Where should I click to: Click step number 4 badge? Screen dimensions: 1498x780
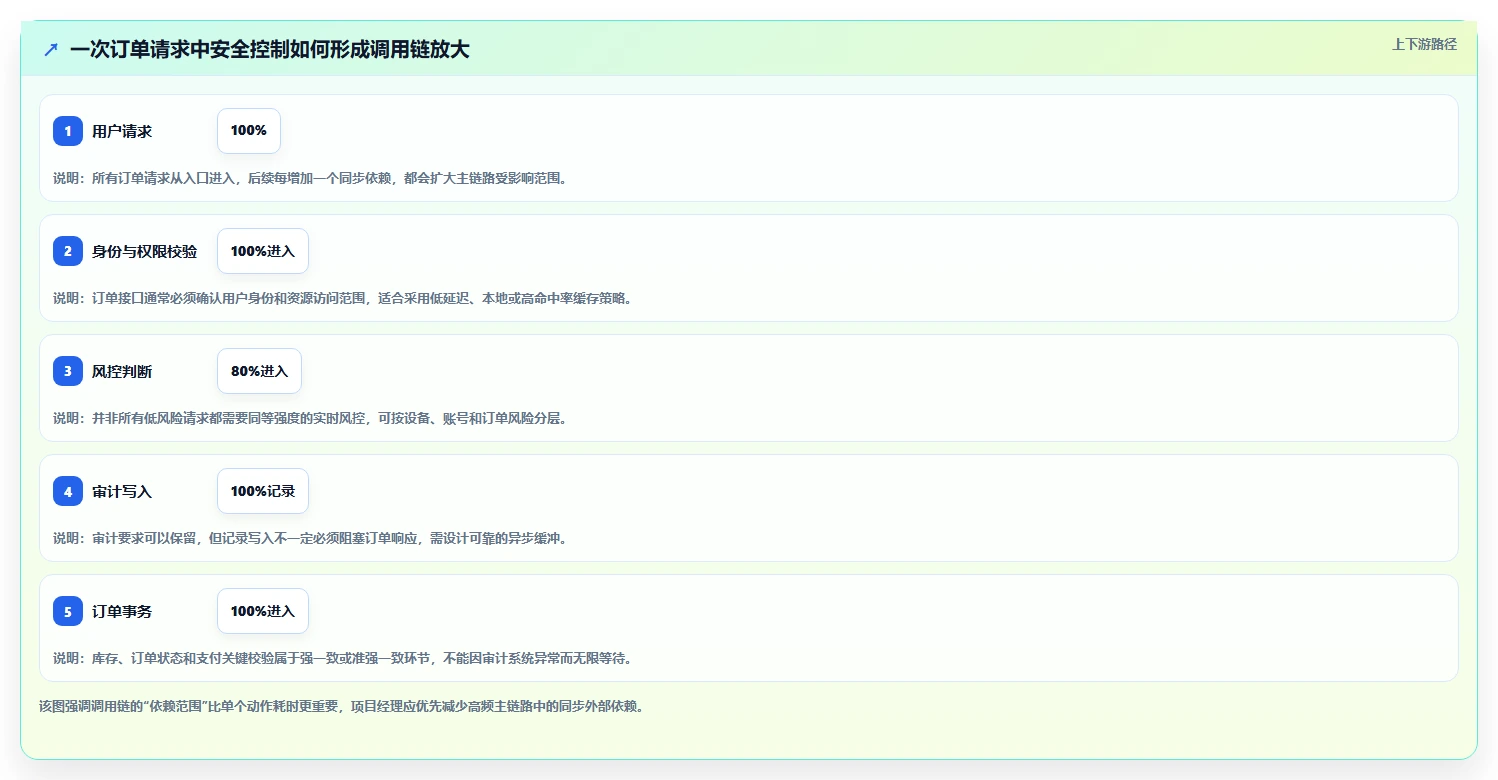tap(68, 491)
